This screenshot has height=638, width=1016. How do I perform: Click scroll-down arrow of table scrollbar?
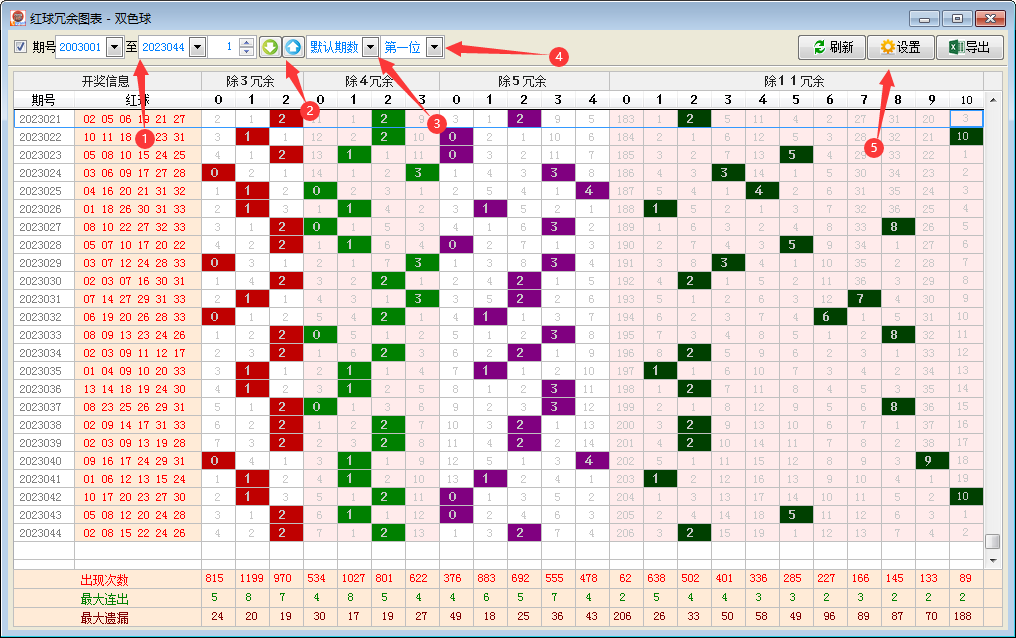coord(992,560)
